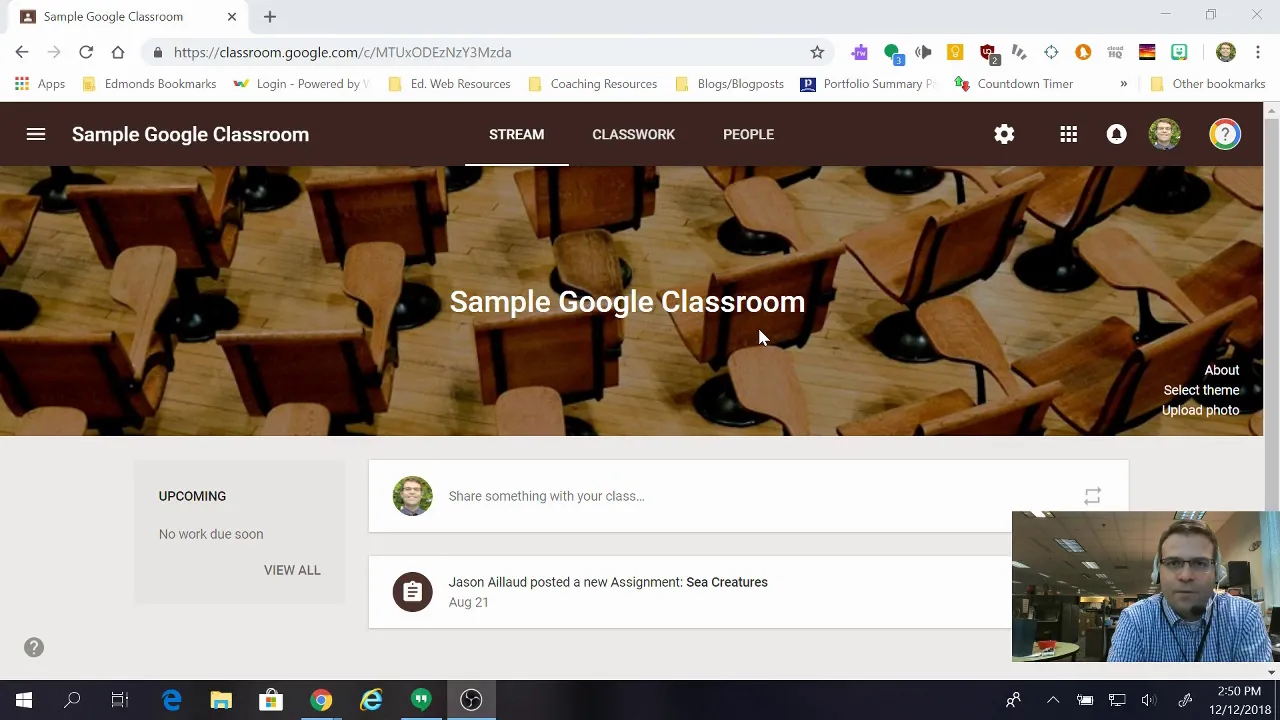Open a new browser tab

pyautogui.click(x=270, y=16)
